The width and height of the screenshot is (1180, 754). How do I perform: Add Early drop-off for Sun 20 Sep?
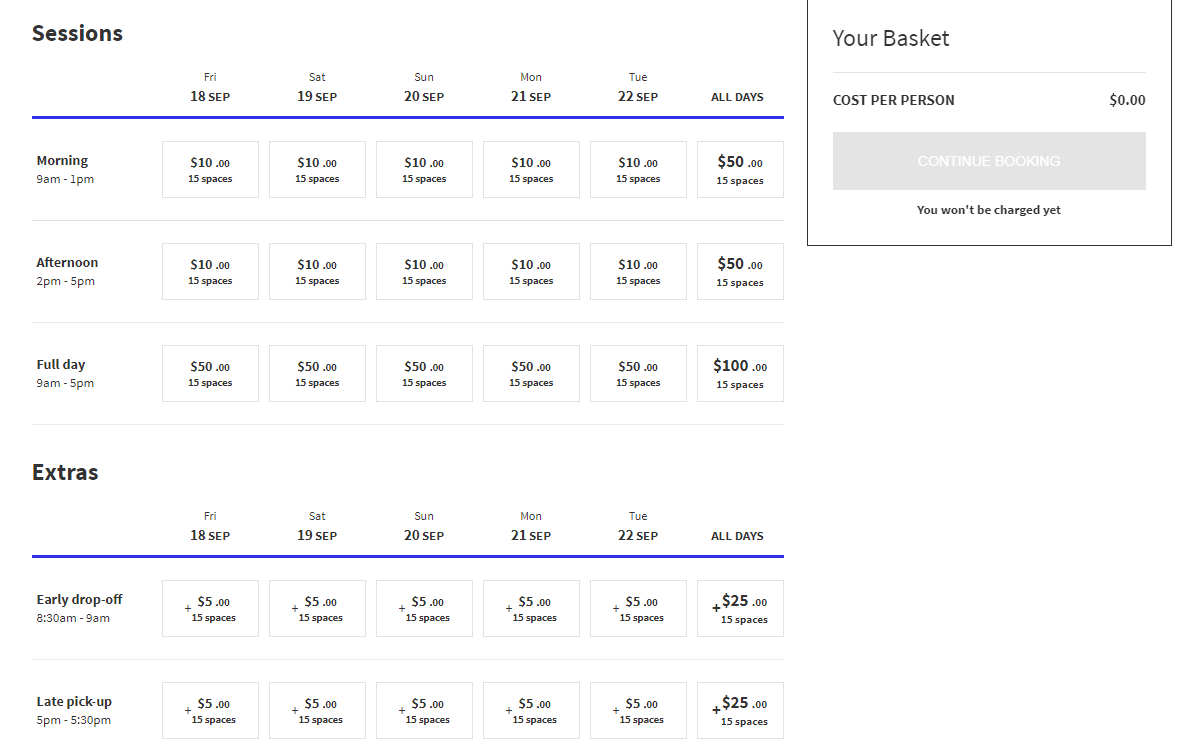[424, 609]
